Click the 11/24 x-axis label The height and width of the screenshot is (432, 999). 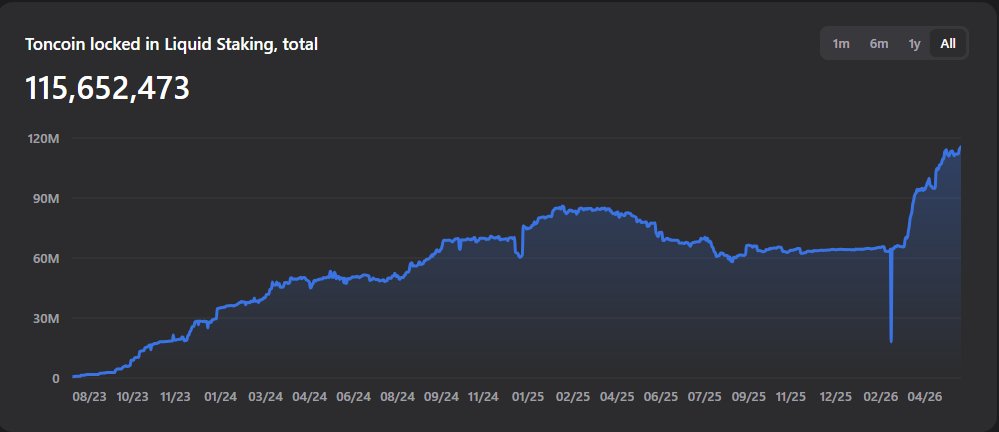(x=484, y=396)
